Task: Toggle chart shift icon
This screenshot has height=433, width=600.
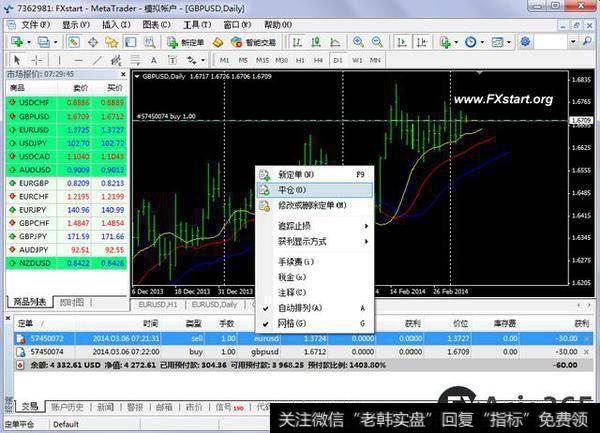Action: (421, 42)
